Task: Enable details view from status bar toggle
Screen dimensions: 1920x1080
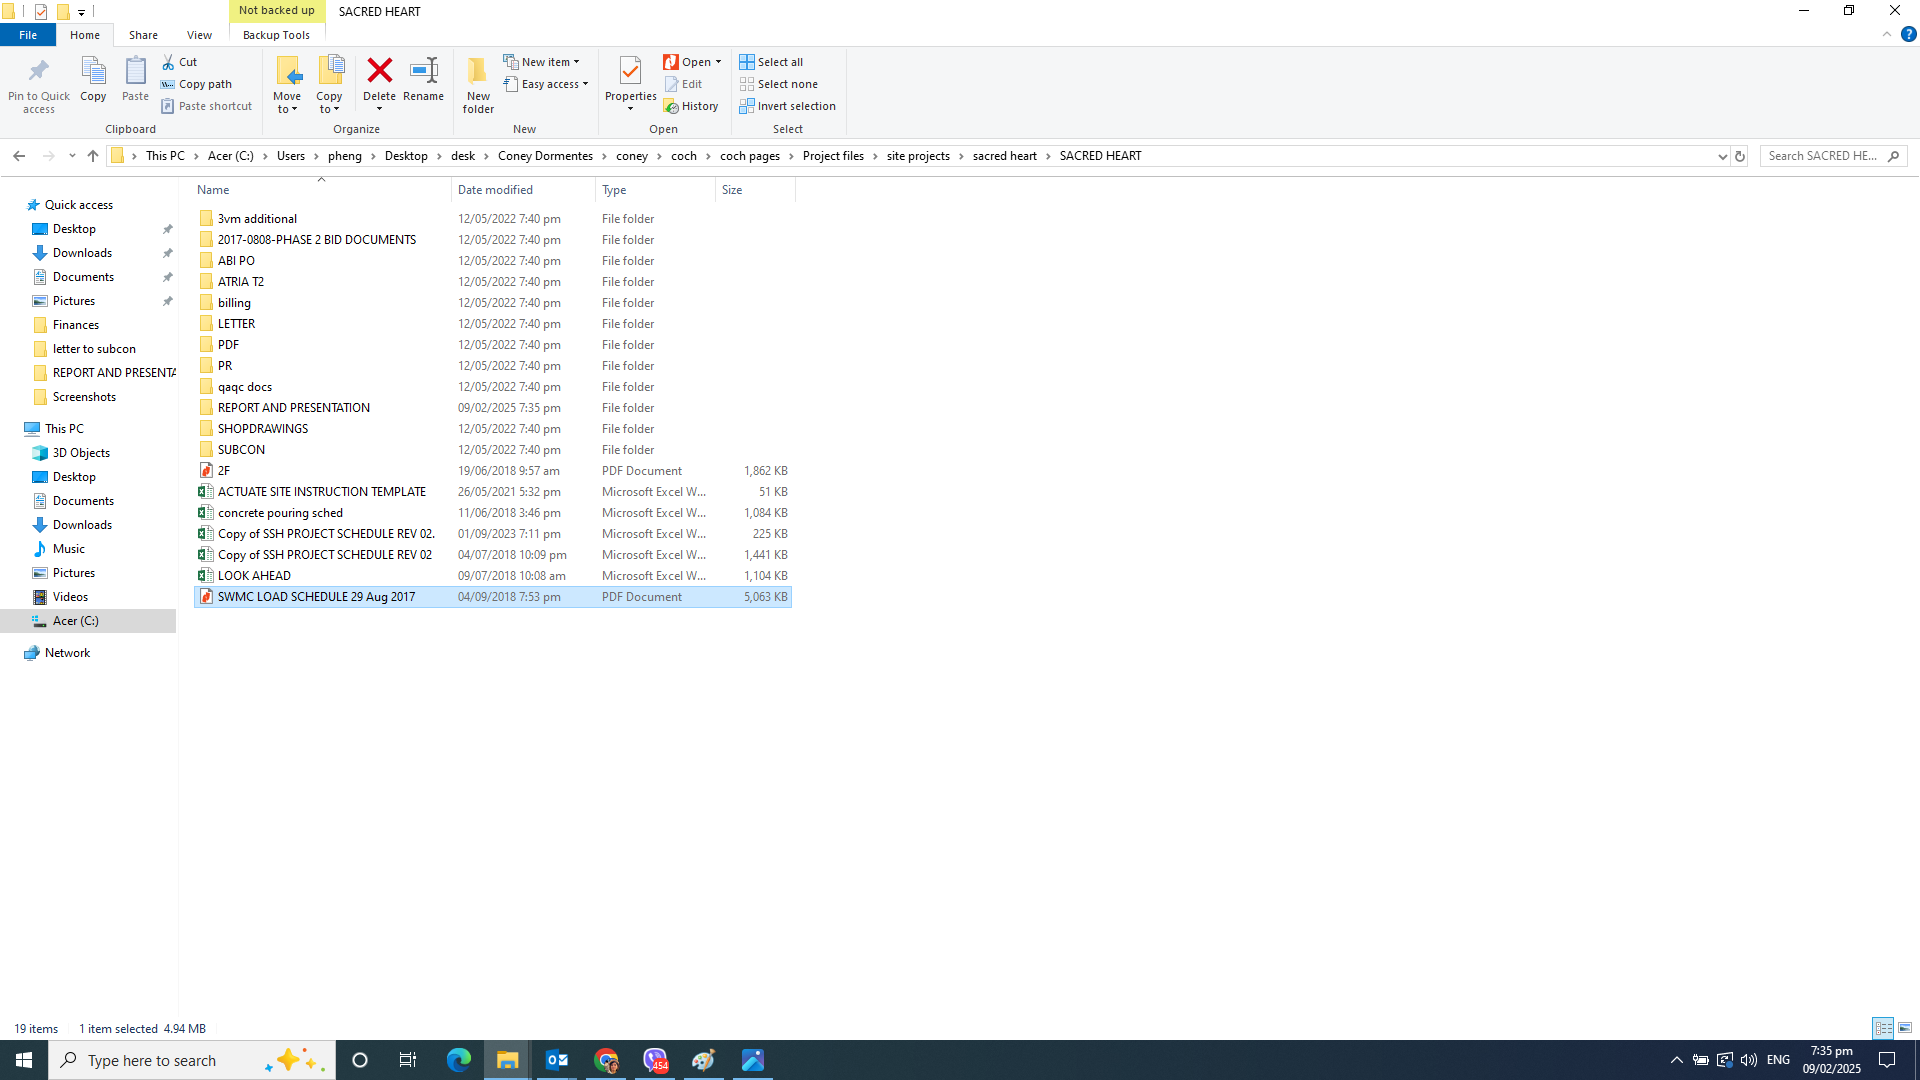Action: click(x=1885, y=1027)
